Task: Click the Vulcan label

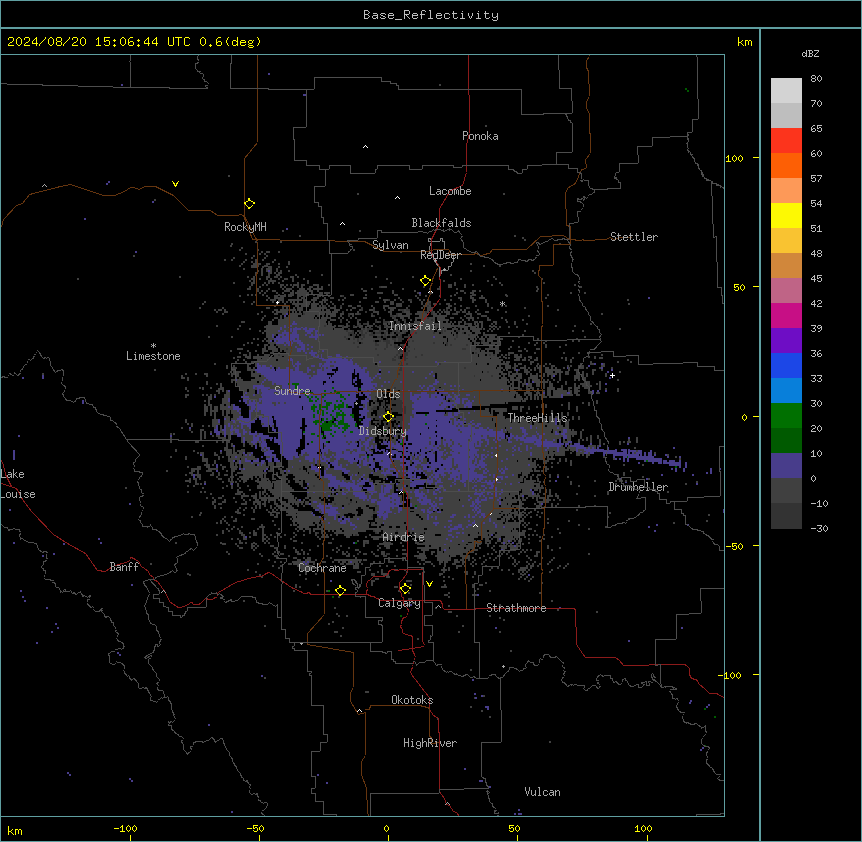Action: tap(542, 792)
